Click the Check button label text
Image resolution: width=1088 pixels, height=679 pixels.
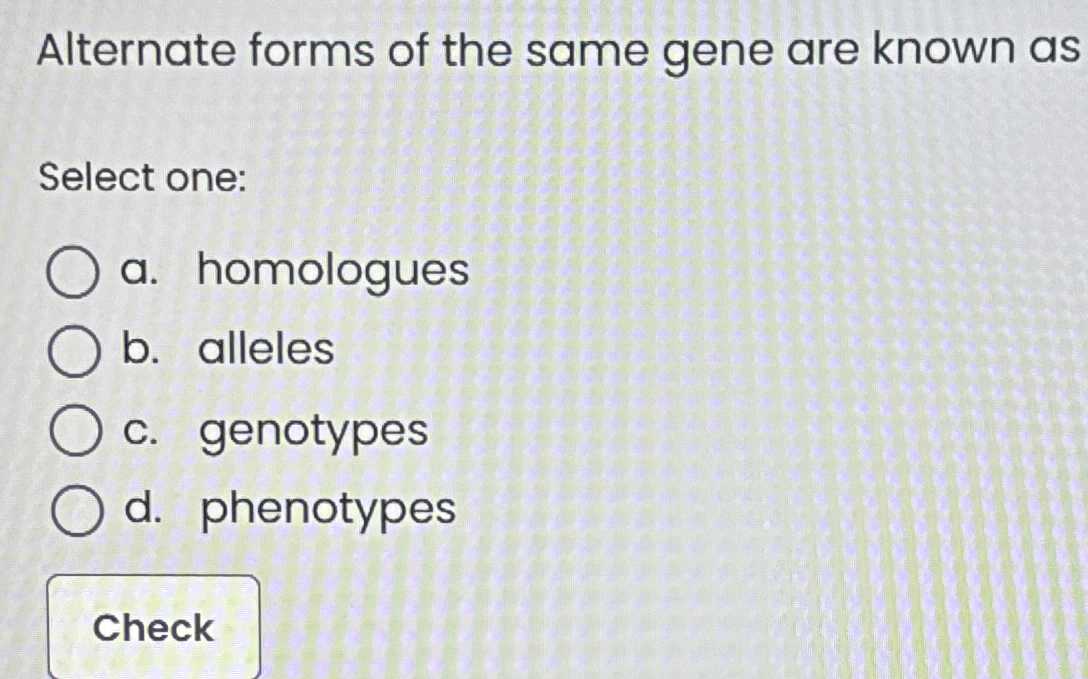tap(152, 628)
